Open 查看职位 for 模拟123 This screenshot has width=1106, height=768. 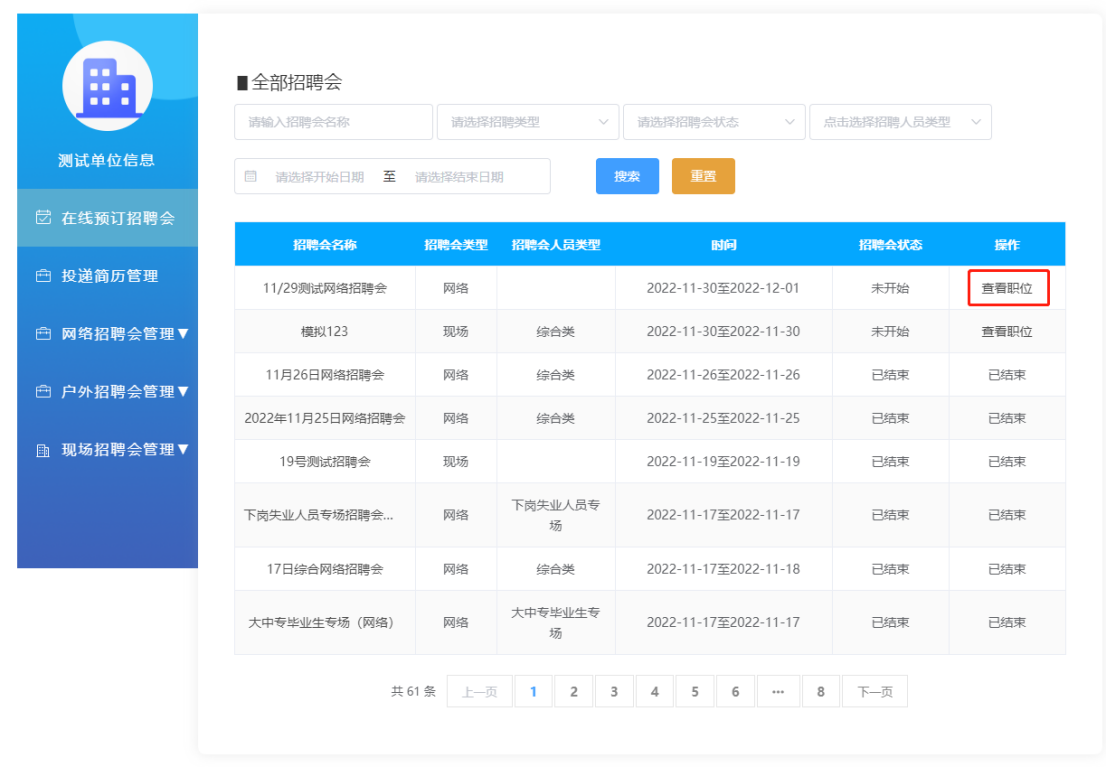[1008, 331]
